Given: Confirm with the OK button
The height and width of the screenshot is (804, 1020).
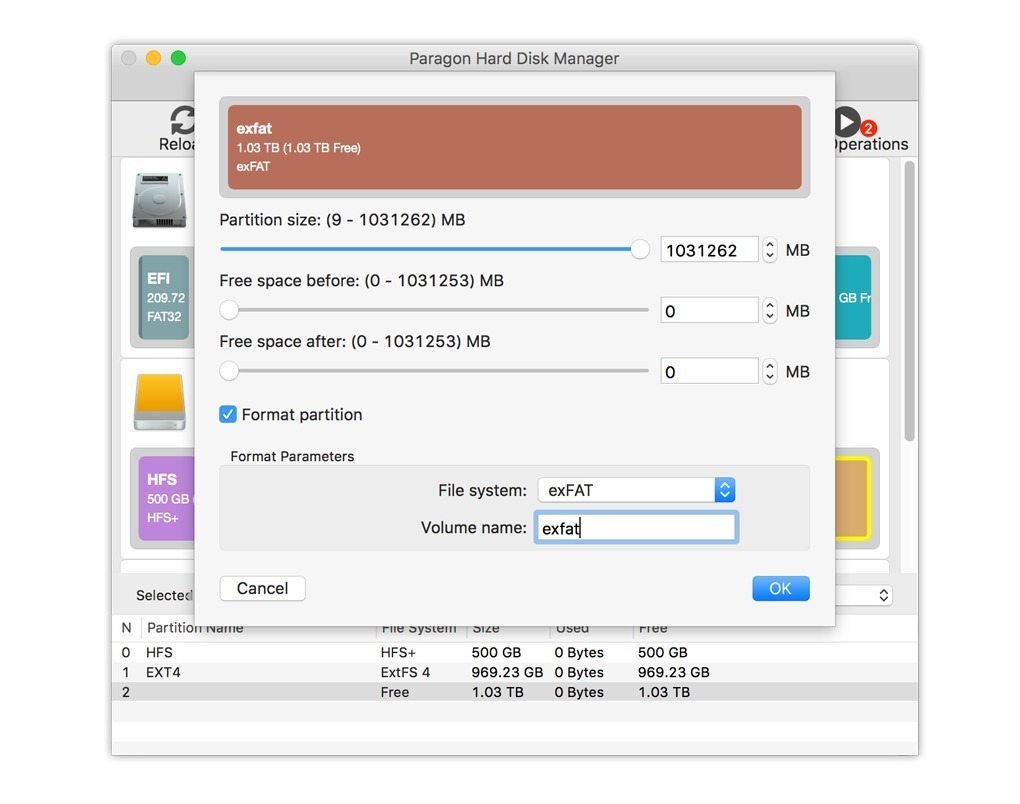Looking at the screenshot, I should (781, 589).
